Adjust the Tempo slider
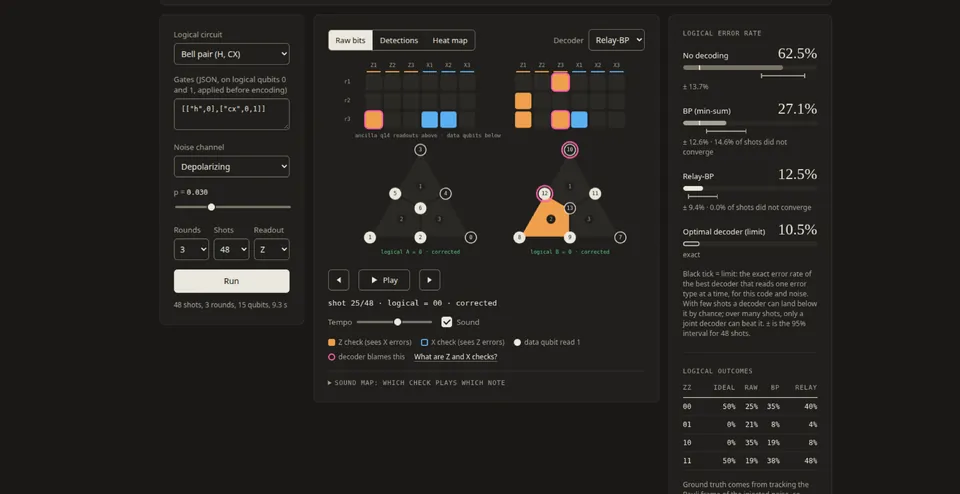The height and width of the screenshot is (494, 960). point(394,322)
